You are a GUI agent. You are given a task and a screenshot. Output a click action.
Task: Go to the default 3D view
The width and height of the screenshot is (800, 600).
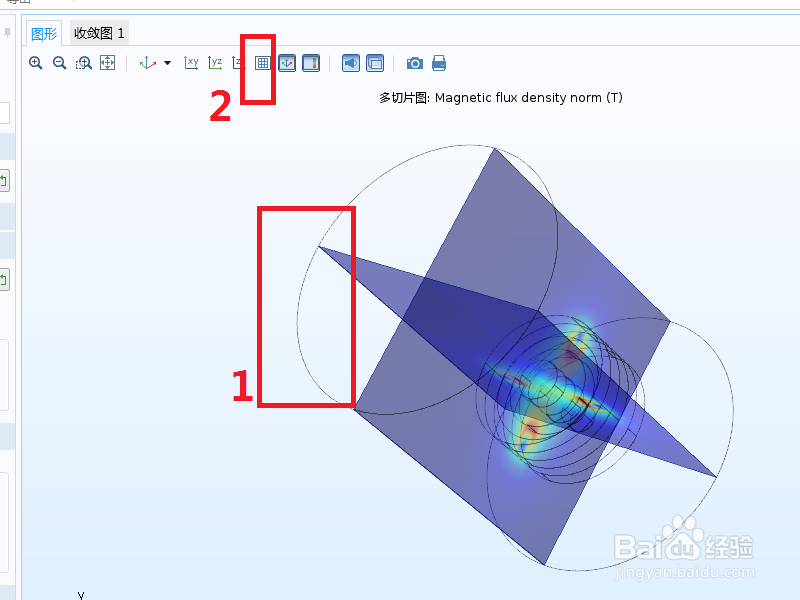point(147,63)
